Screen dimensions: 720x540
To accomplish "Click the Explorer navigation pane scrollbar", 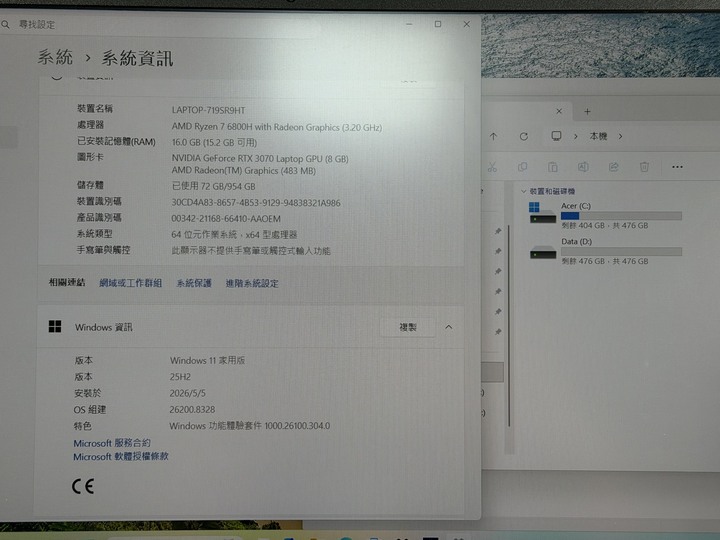I will [509, 326].
